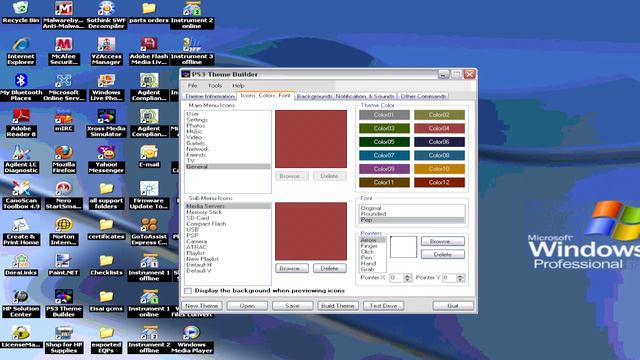Launch Malwarebytes Anti-Malware desktop icon
Screen dimensions: 640x360
tap(63, 15)
